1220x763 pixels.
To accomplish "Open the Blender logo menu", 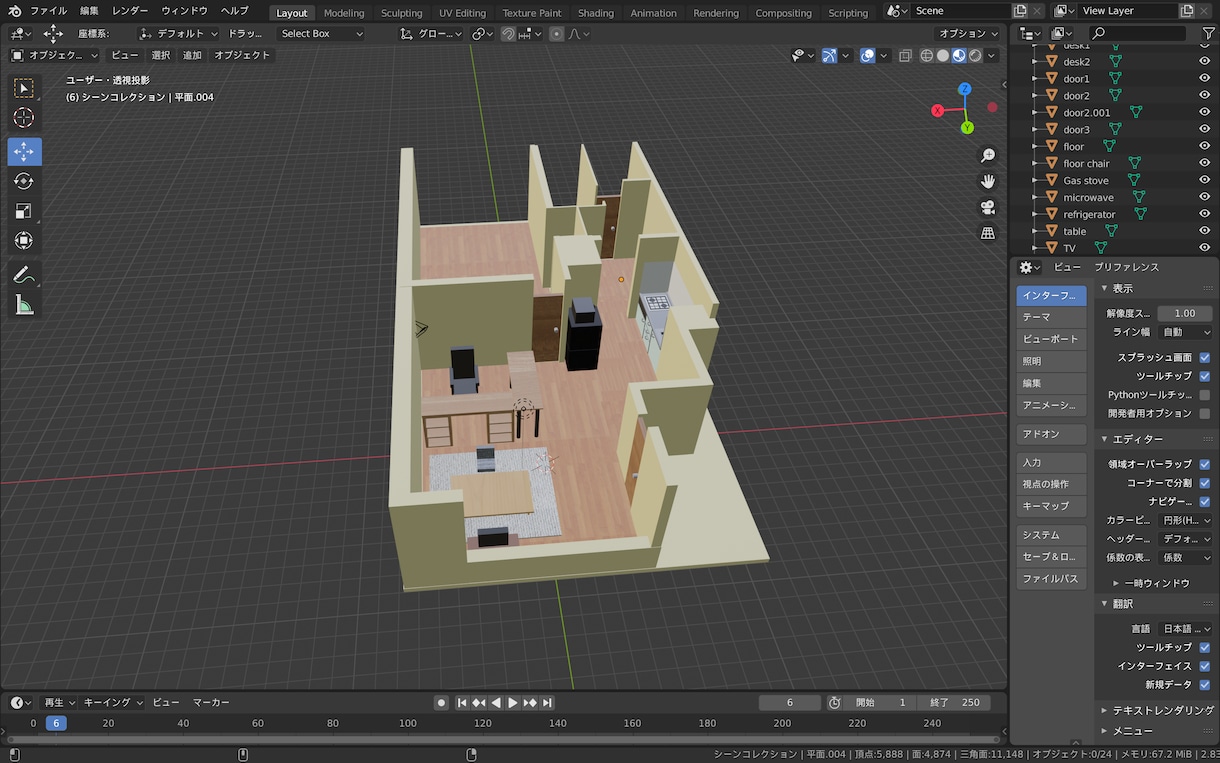I will click(13, 11).
